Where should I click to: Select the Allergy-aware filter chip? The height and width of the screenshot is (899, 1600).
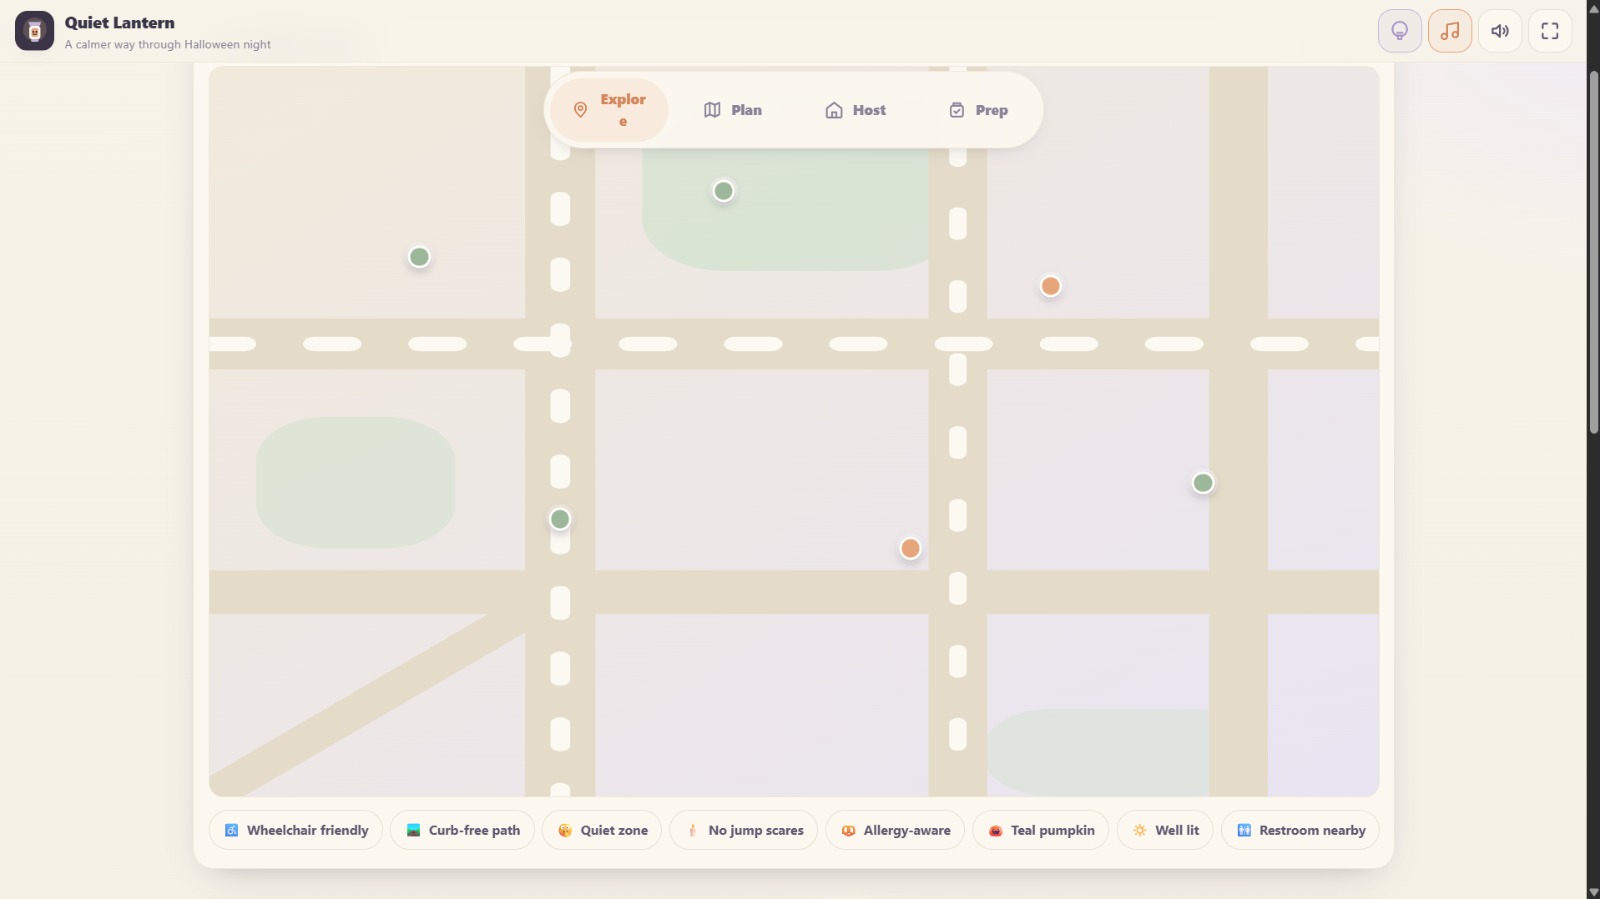click(895, 830)
